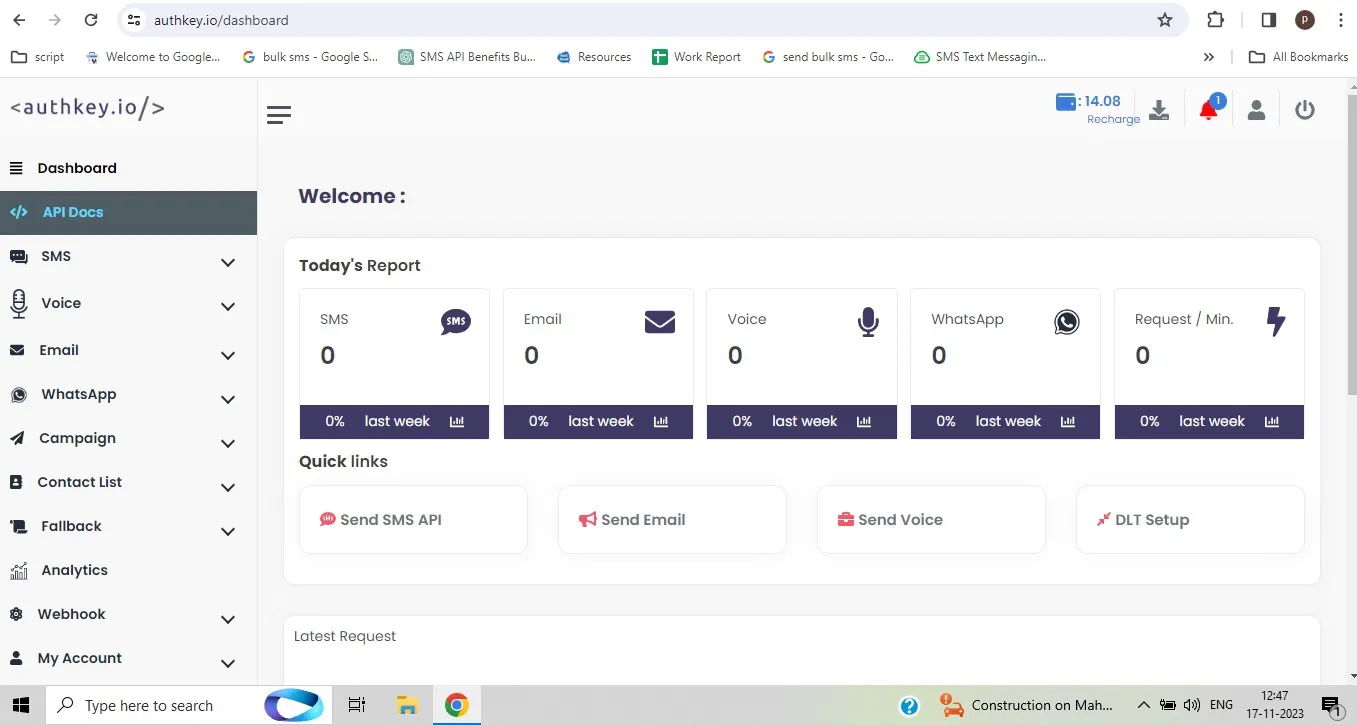Screen dimensions: 1357x725
Task: Toggle the browser side panel icon
Action: click(x=1269, y=20)
